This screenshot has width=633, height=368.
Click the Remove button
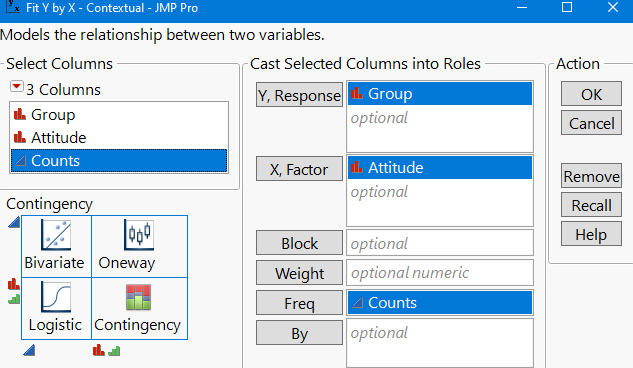[x=591, y=176]
